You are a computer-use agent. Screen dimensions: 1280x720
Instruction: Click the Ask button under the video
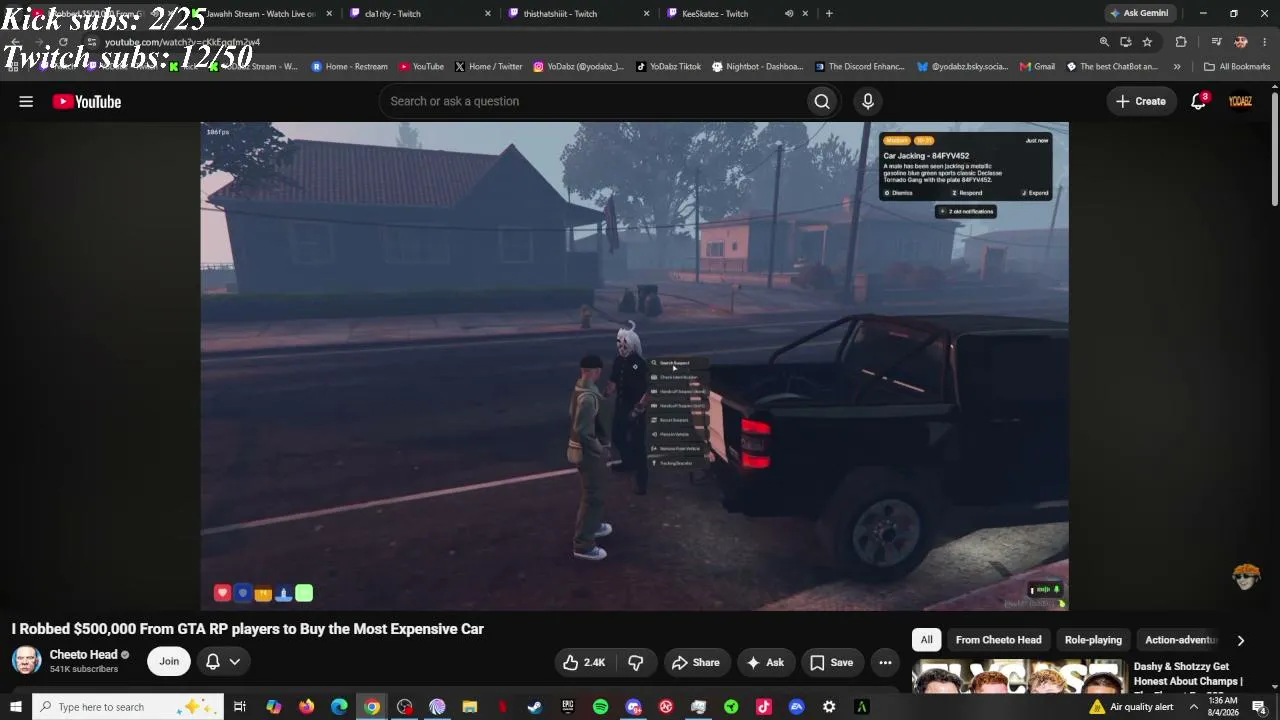coord(765,662)
